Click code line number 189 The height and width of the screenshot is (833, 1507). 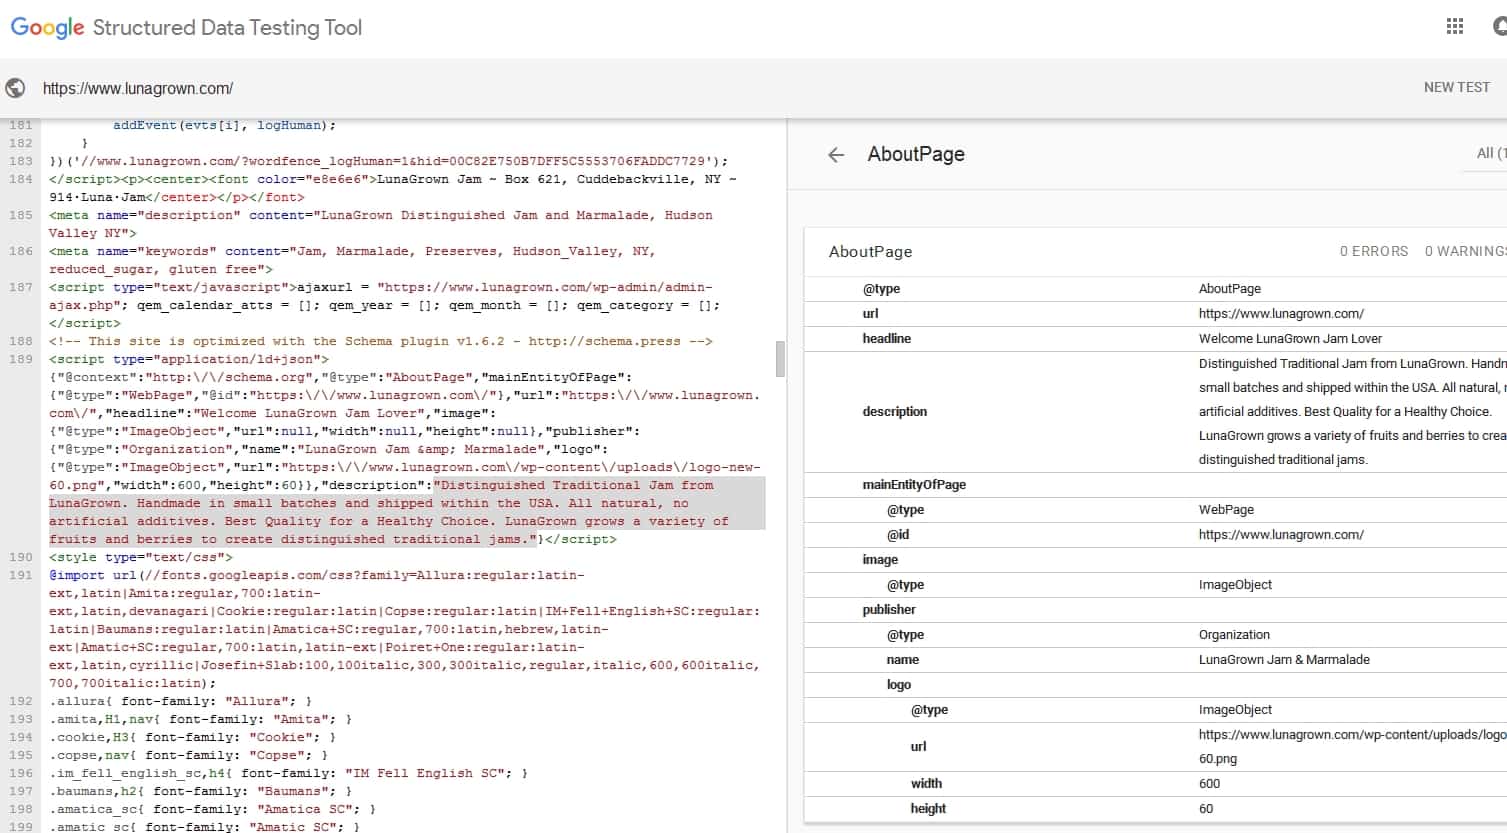[x=21, y=359]
